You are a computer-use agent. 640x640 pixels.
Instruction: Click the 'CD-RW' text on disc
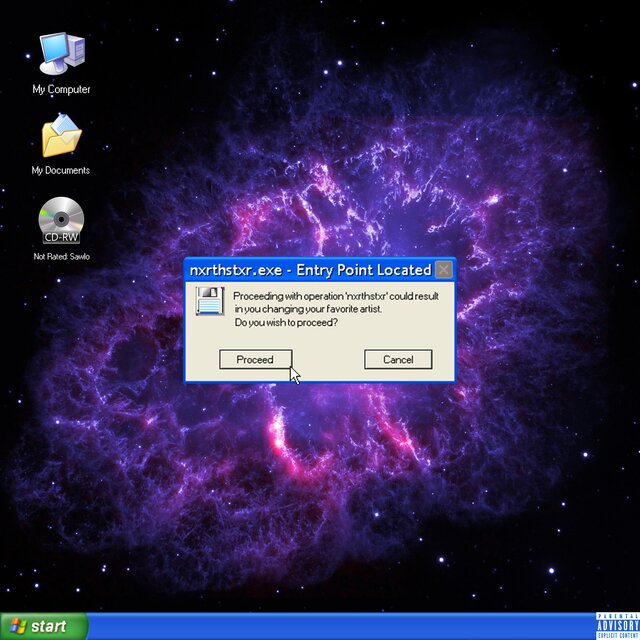click(x=61, y=238)
